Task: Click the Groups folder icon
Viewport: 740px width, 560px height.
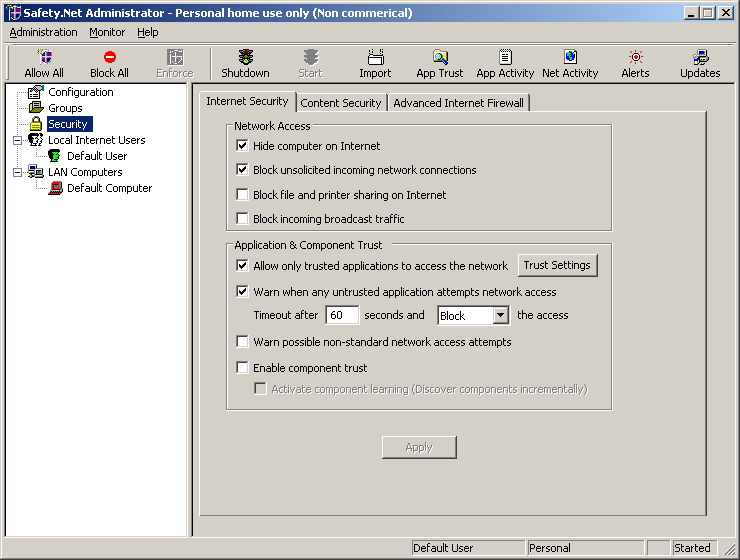Action: click(36, 108)
